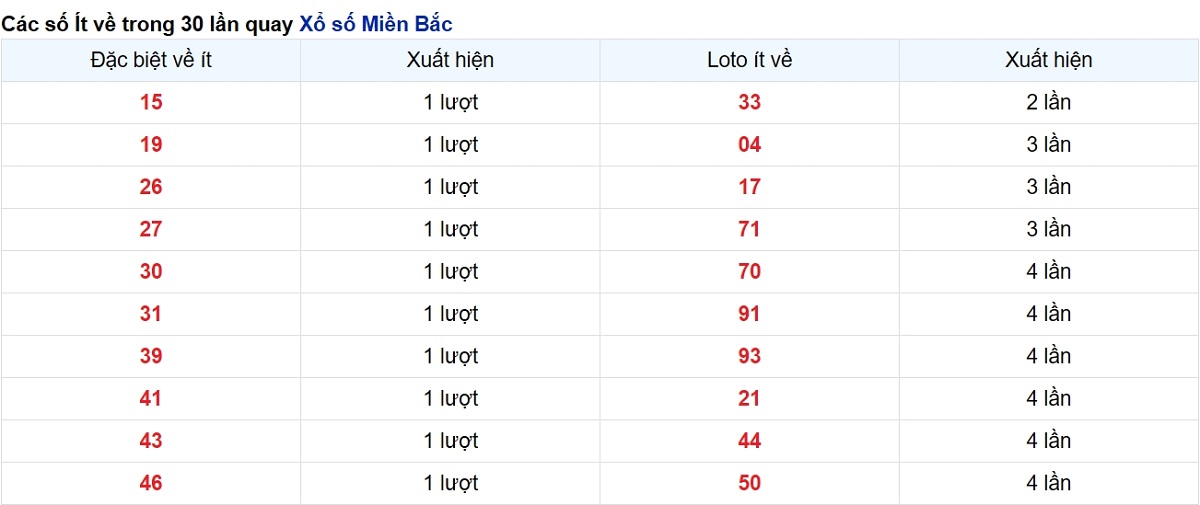Select loto number 50
Image resolution: width=1200 pixels, height=505 pixels.
click(x=749, y=483)
